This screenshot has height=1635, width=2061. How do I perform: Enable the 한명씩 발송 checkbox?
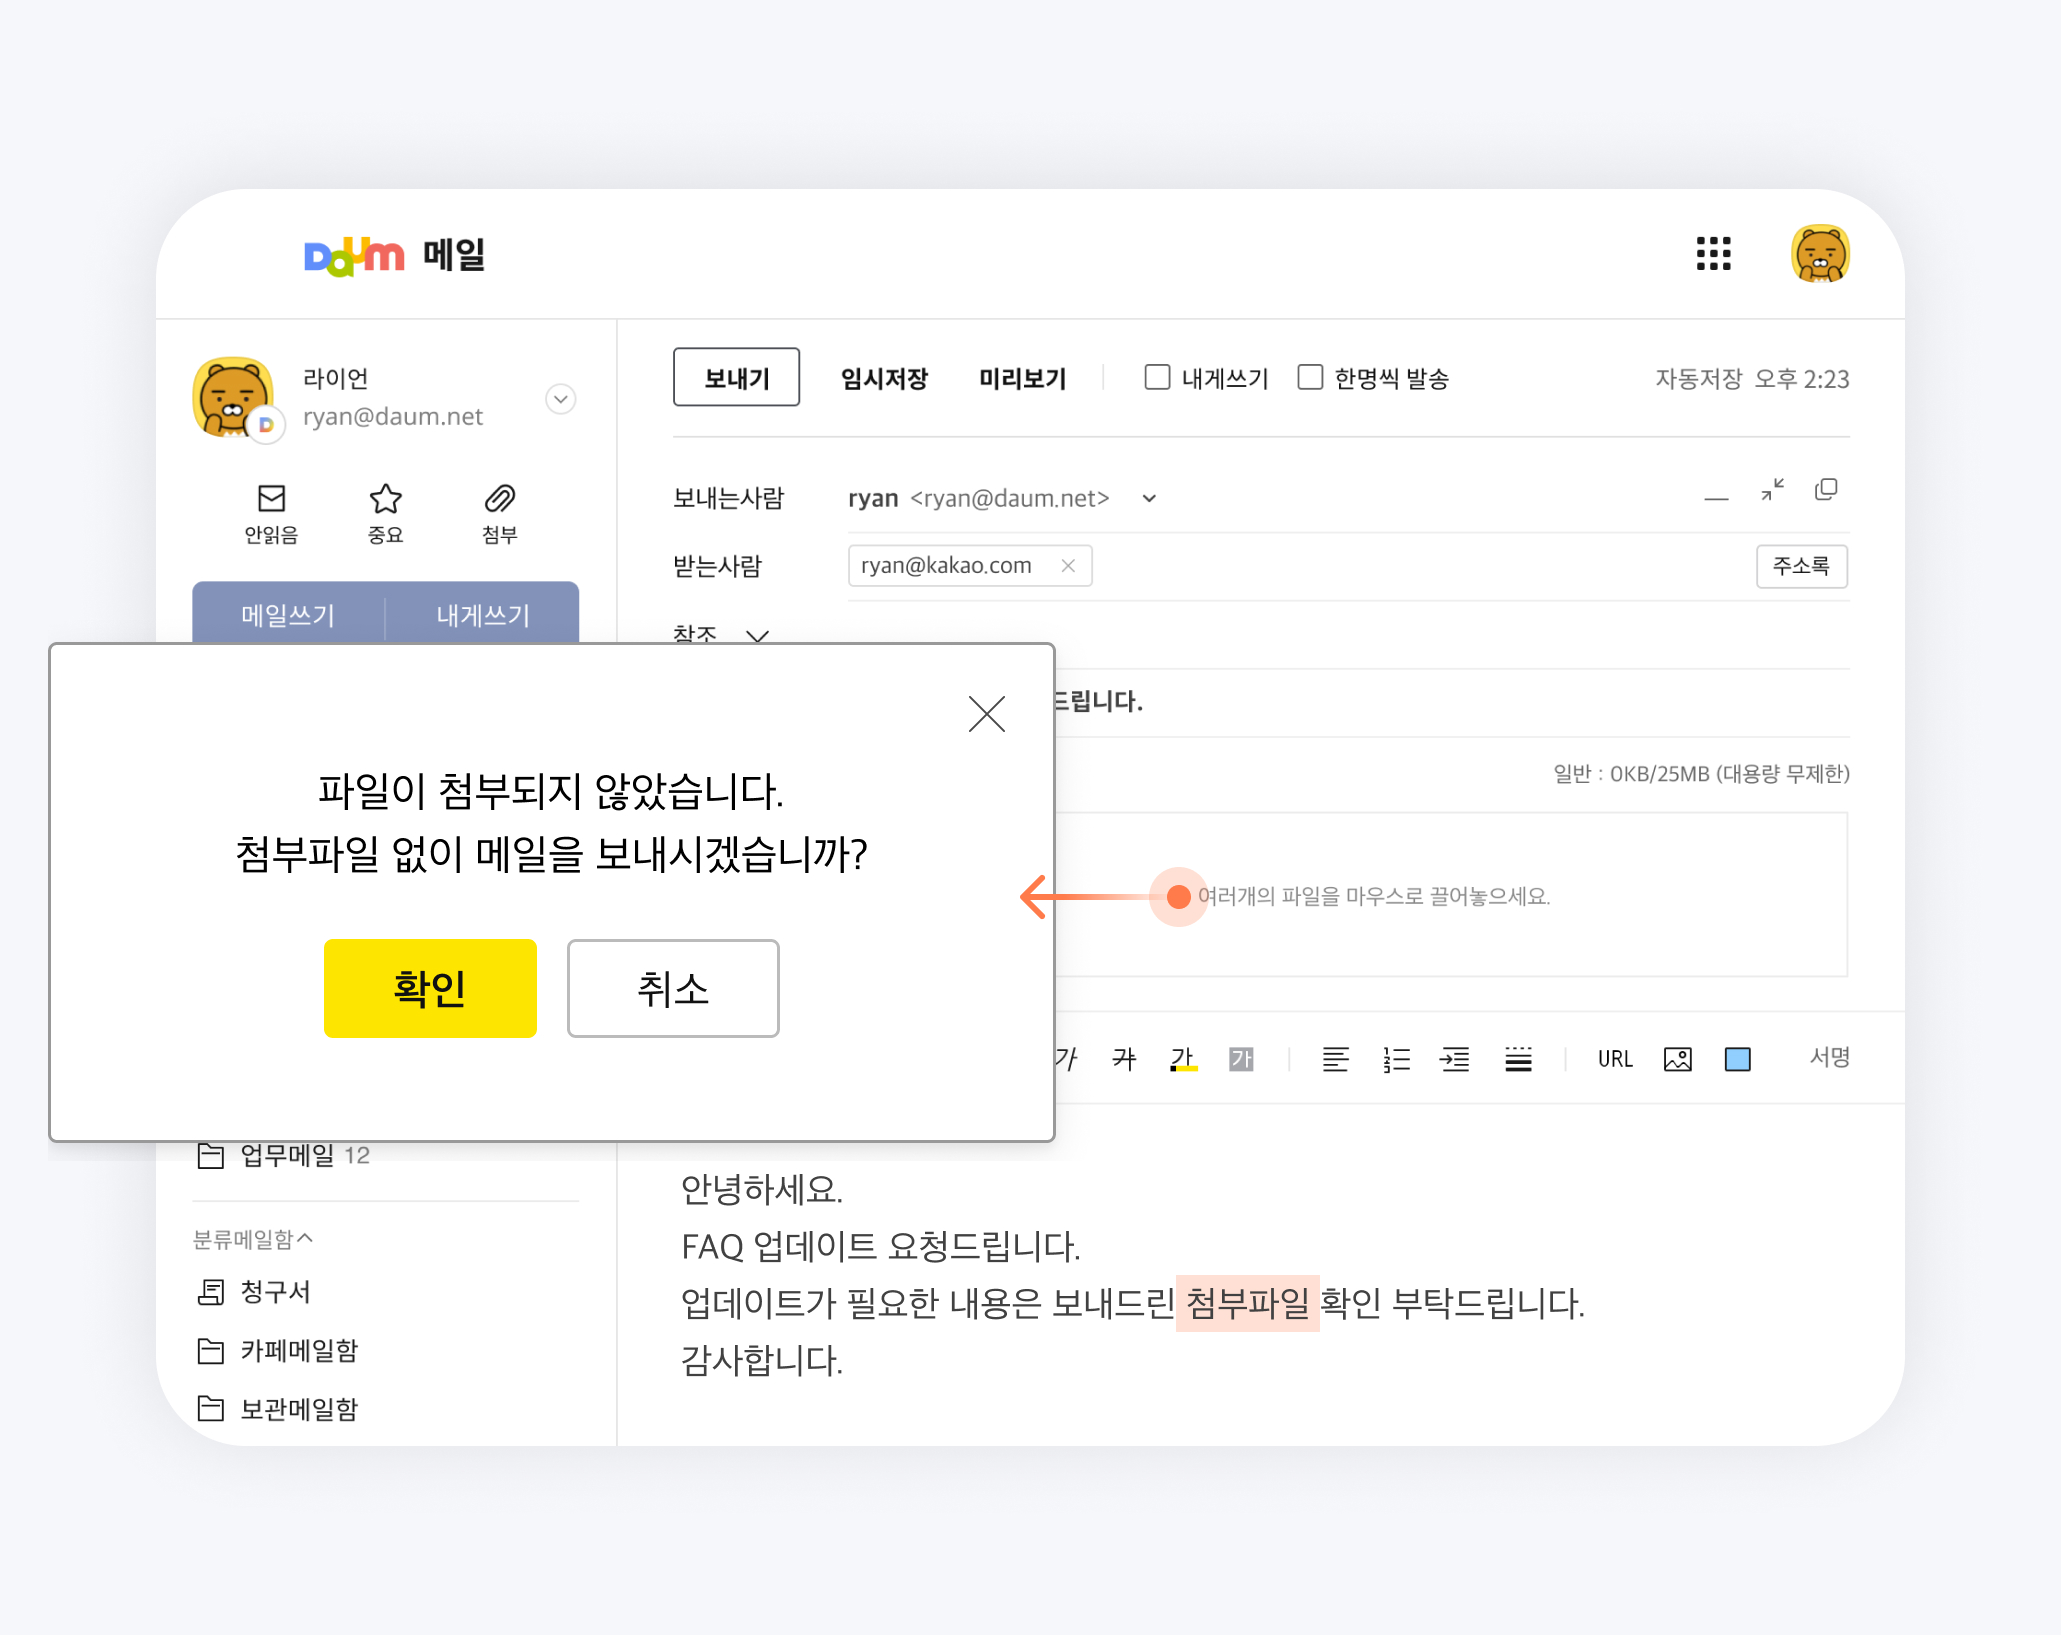point(1310,377)
